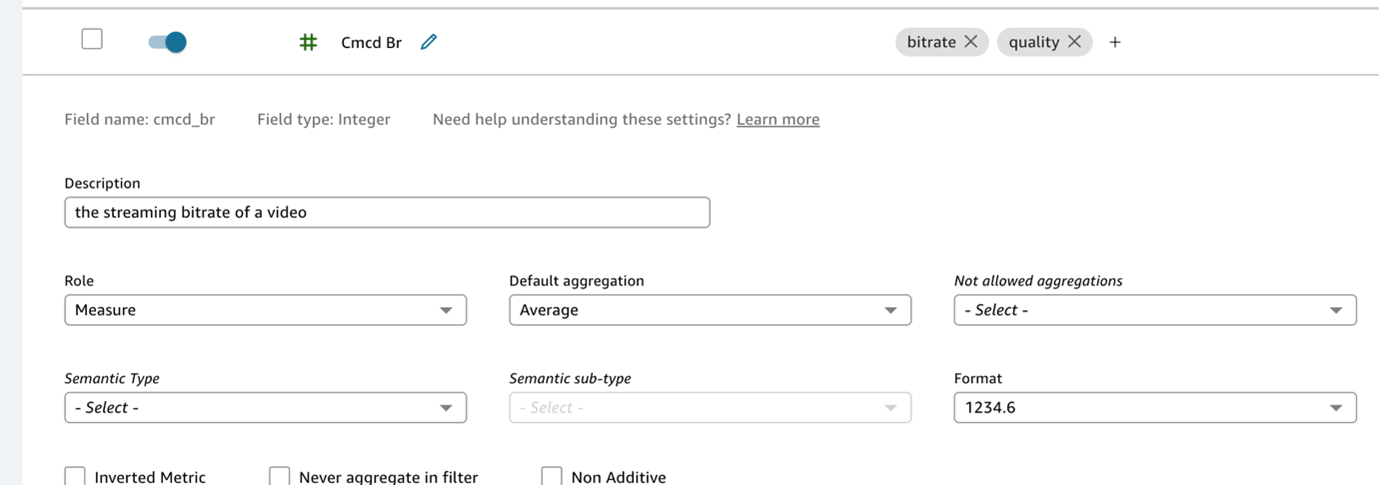The width and height of the screenshot is (1379, 485).
Task: Click the quality synonym tag label
Action: pyautogui.click(x=1034, y=42)
